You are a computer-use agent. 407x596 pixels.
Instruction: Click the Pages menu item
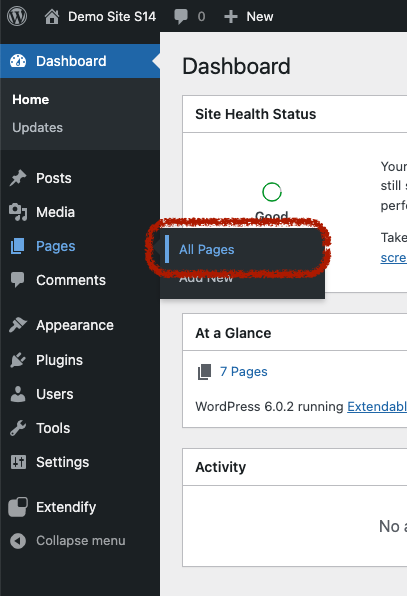pyautogui.click(x=56, y=246)
